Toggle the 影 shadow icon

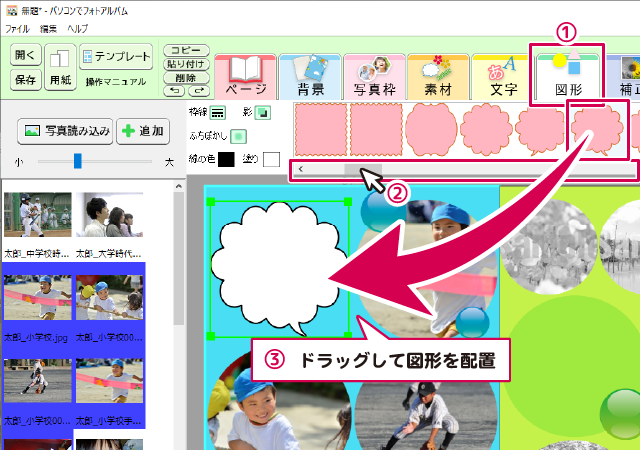262,113
